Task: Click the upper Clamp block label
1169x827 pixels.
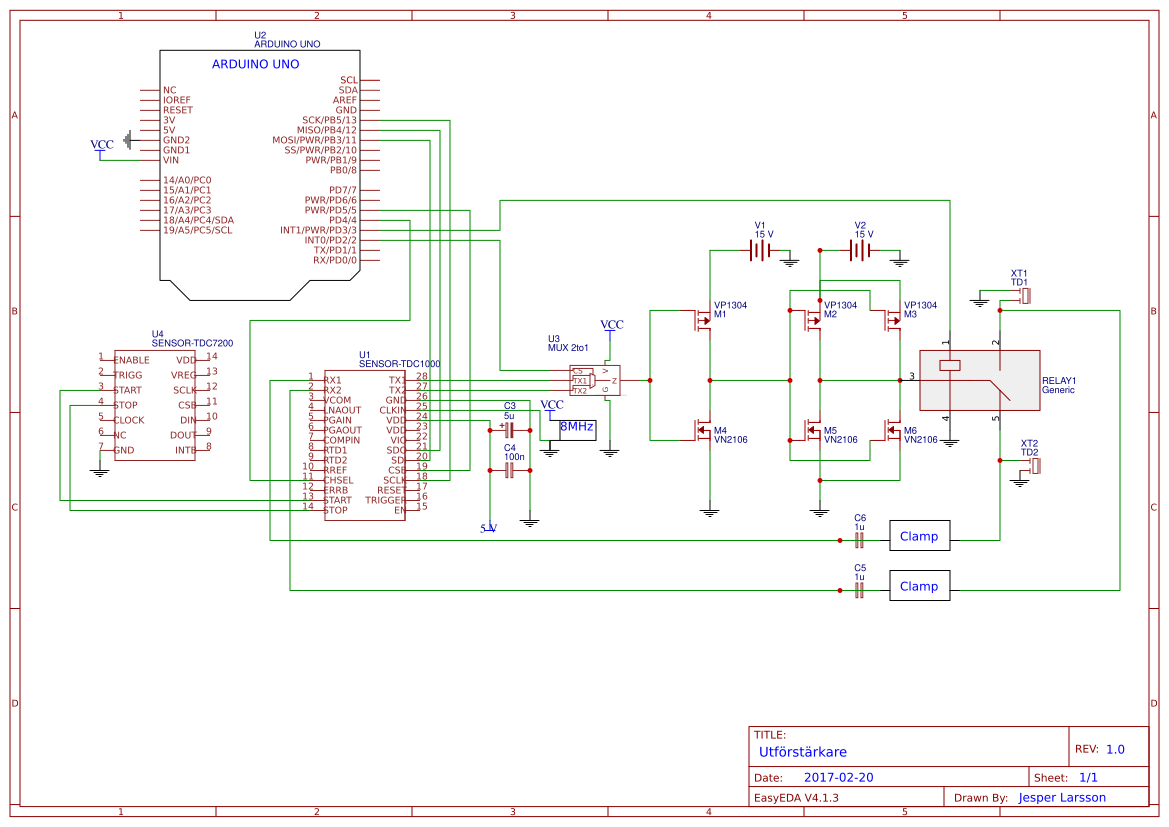Action: coord(919,536)
